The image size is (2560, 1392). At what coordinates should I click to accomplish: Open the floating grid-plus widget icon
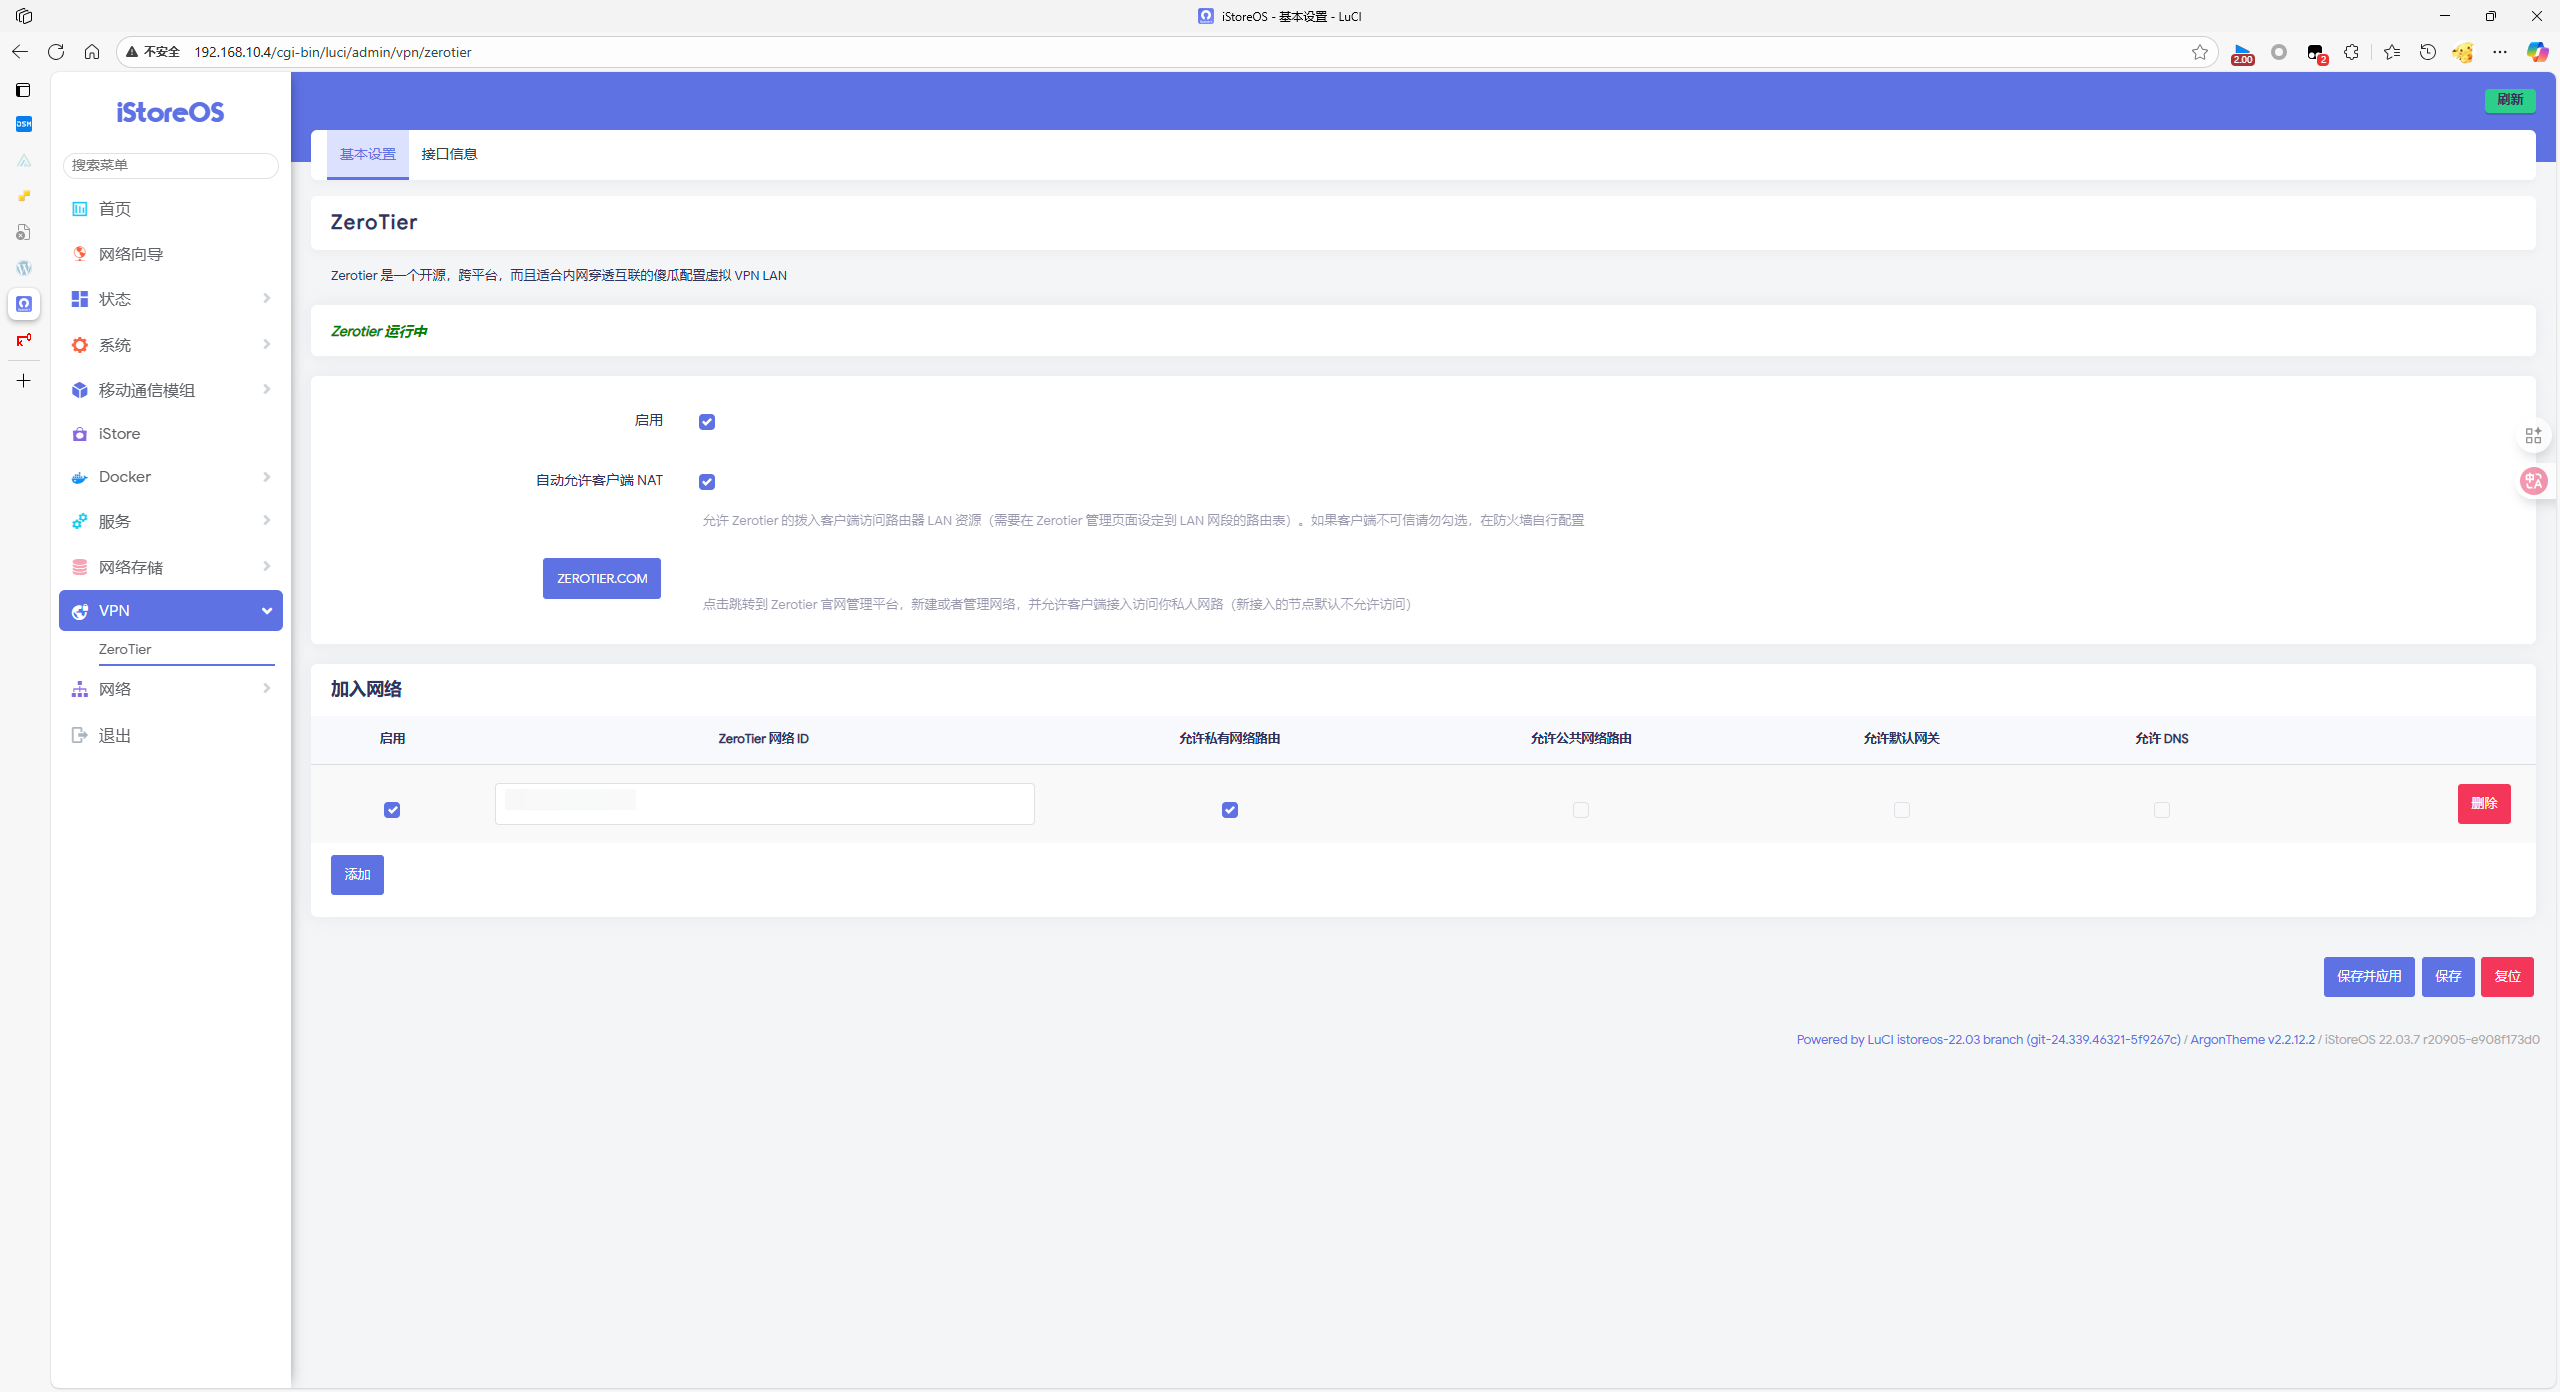2533,436
